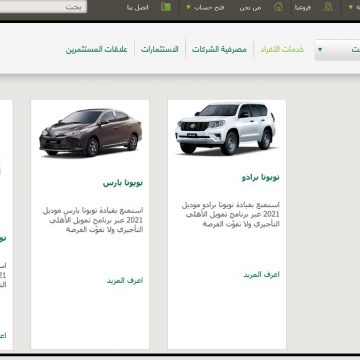Select مصرفية الشركات menu item

(219, 50)
